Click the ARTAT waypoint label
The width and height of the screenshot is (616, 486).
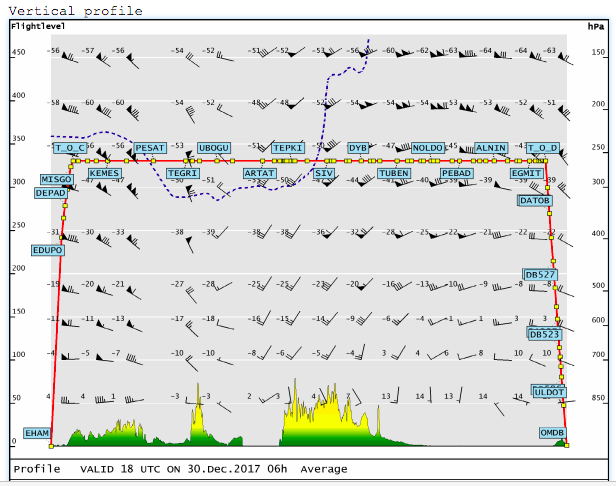[x=259, y=173]
